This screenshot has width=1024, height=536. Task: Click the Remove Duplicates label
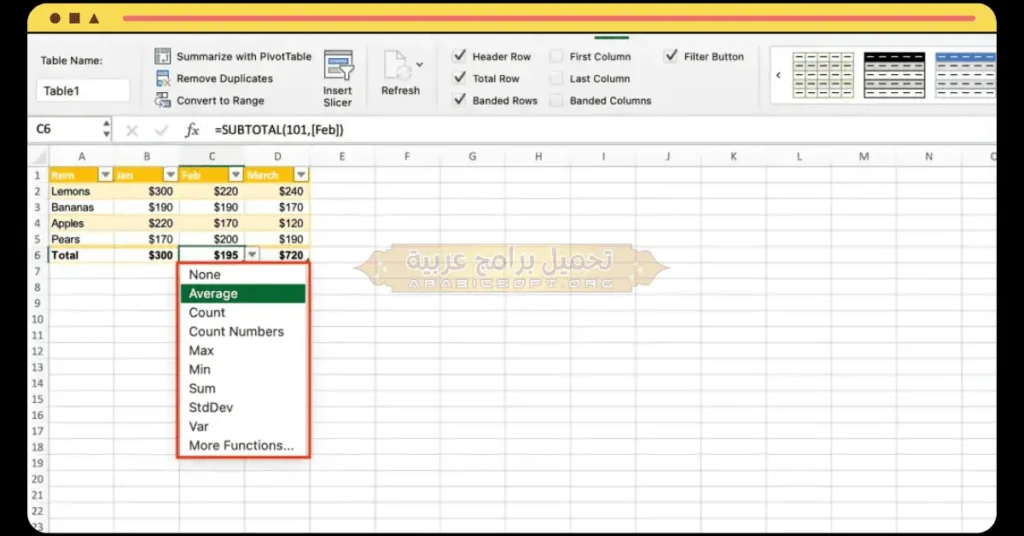pyautogui.click(x=225, y=78)
